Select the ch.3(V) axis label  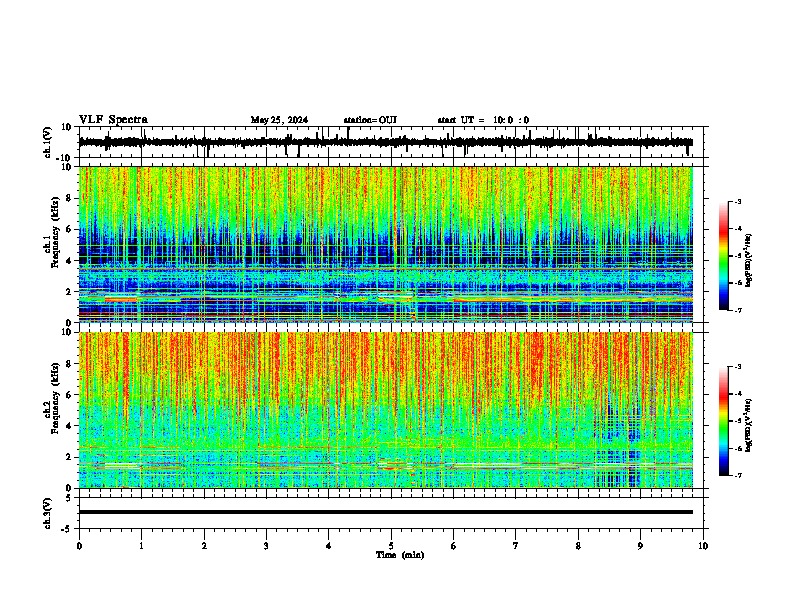(x=48, y=513)
